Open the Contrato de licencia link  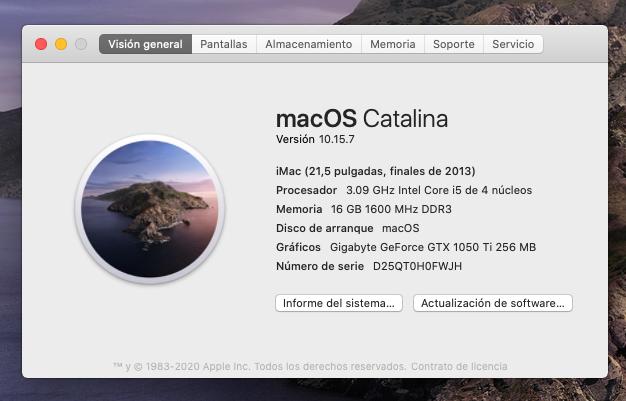point(459,366)
